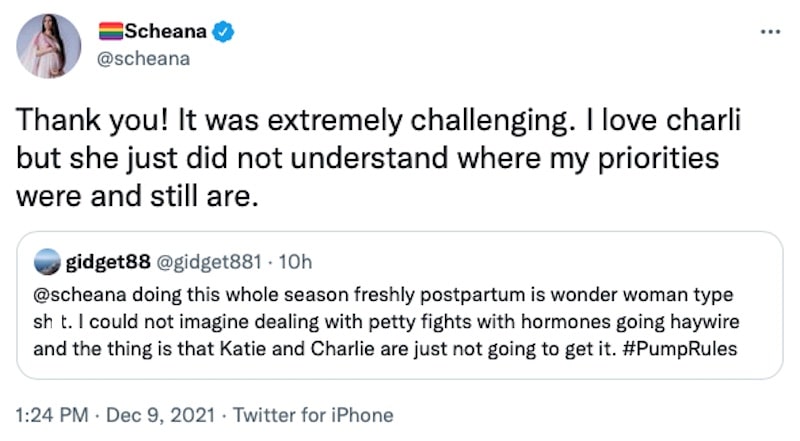Open the quoted tweet's 10h timestamp
800x441 pixels.
[292, 263]
